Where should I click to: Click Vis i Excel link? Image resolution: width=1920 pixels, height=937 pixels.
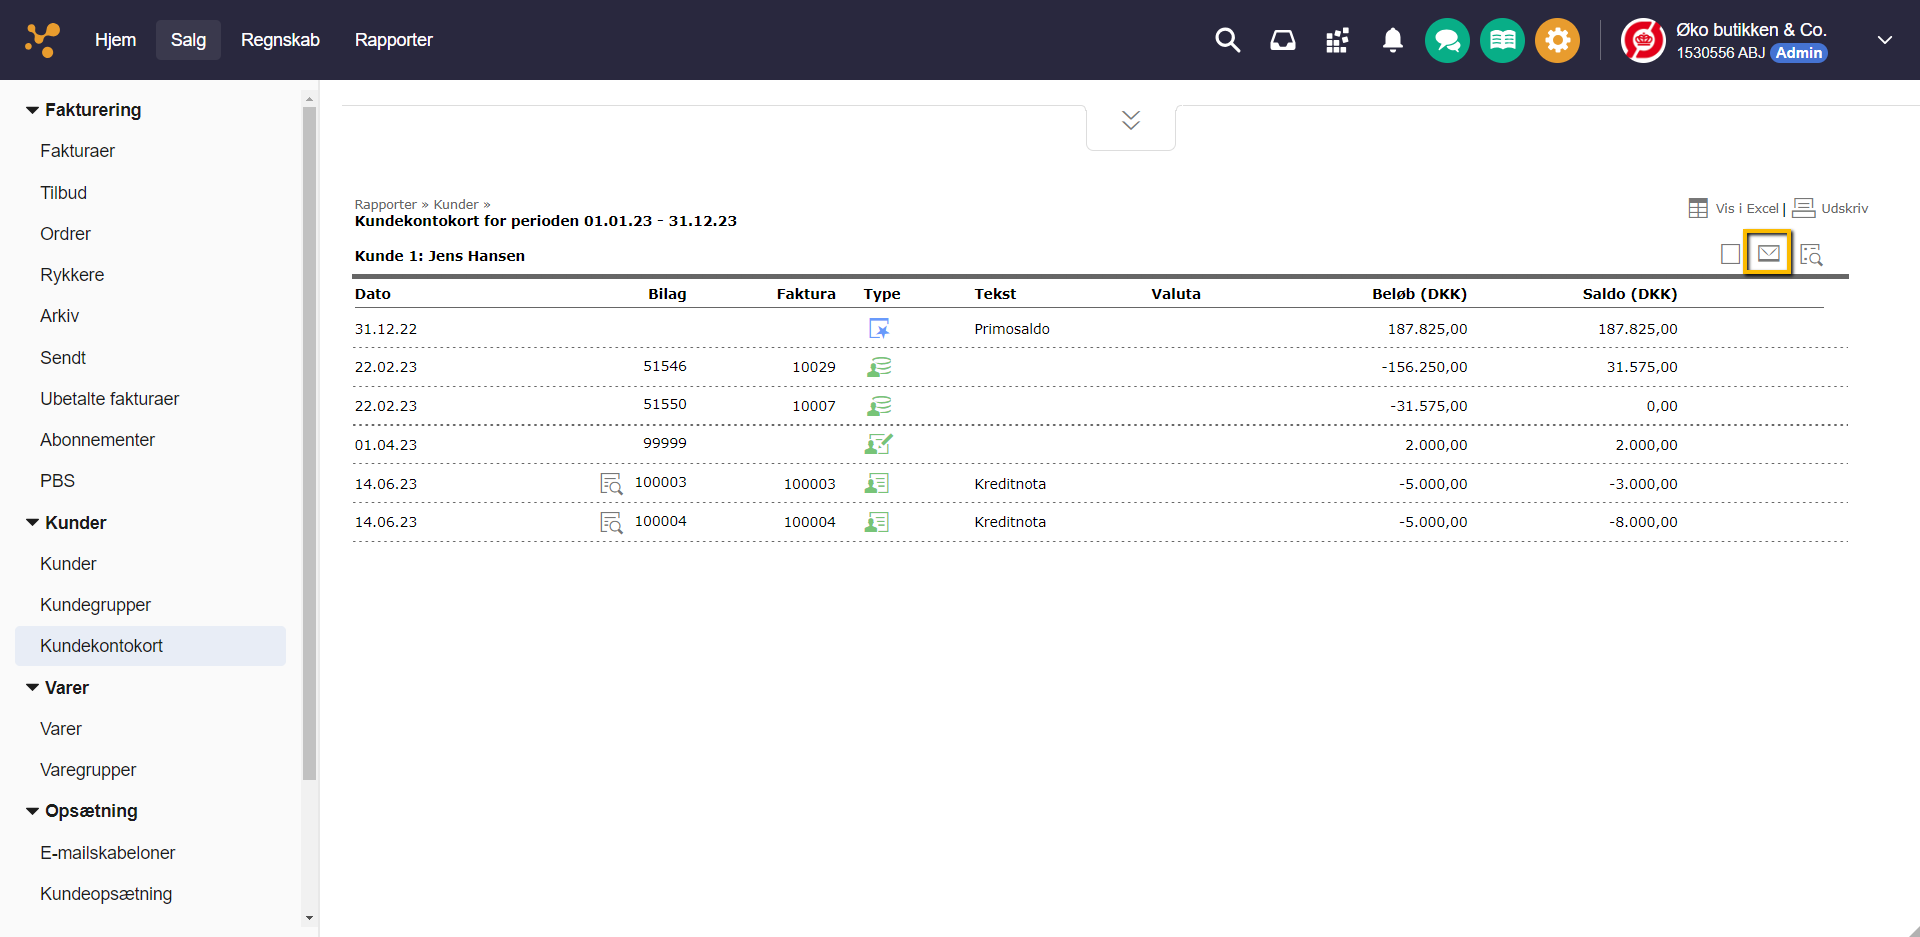click(x=1746, y=208)
